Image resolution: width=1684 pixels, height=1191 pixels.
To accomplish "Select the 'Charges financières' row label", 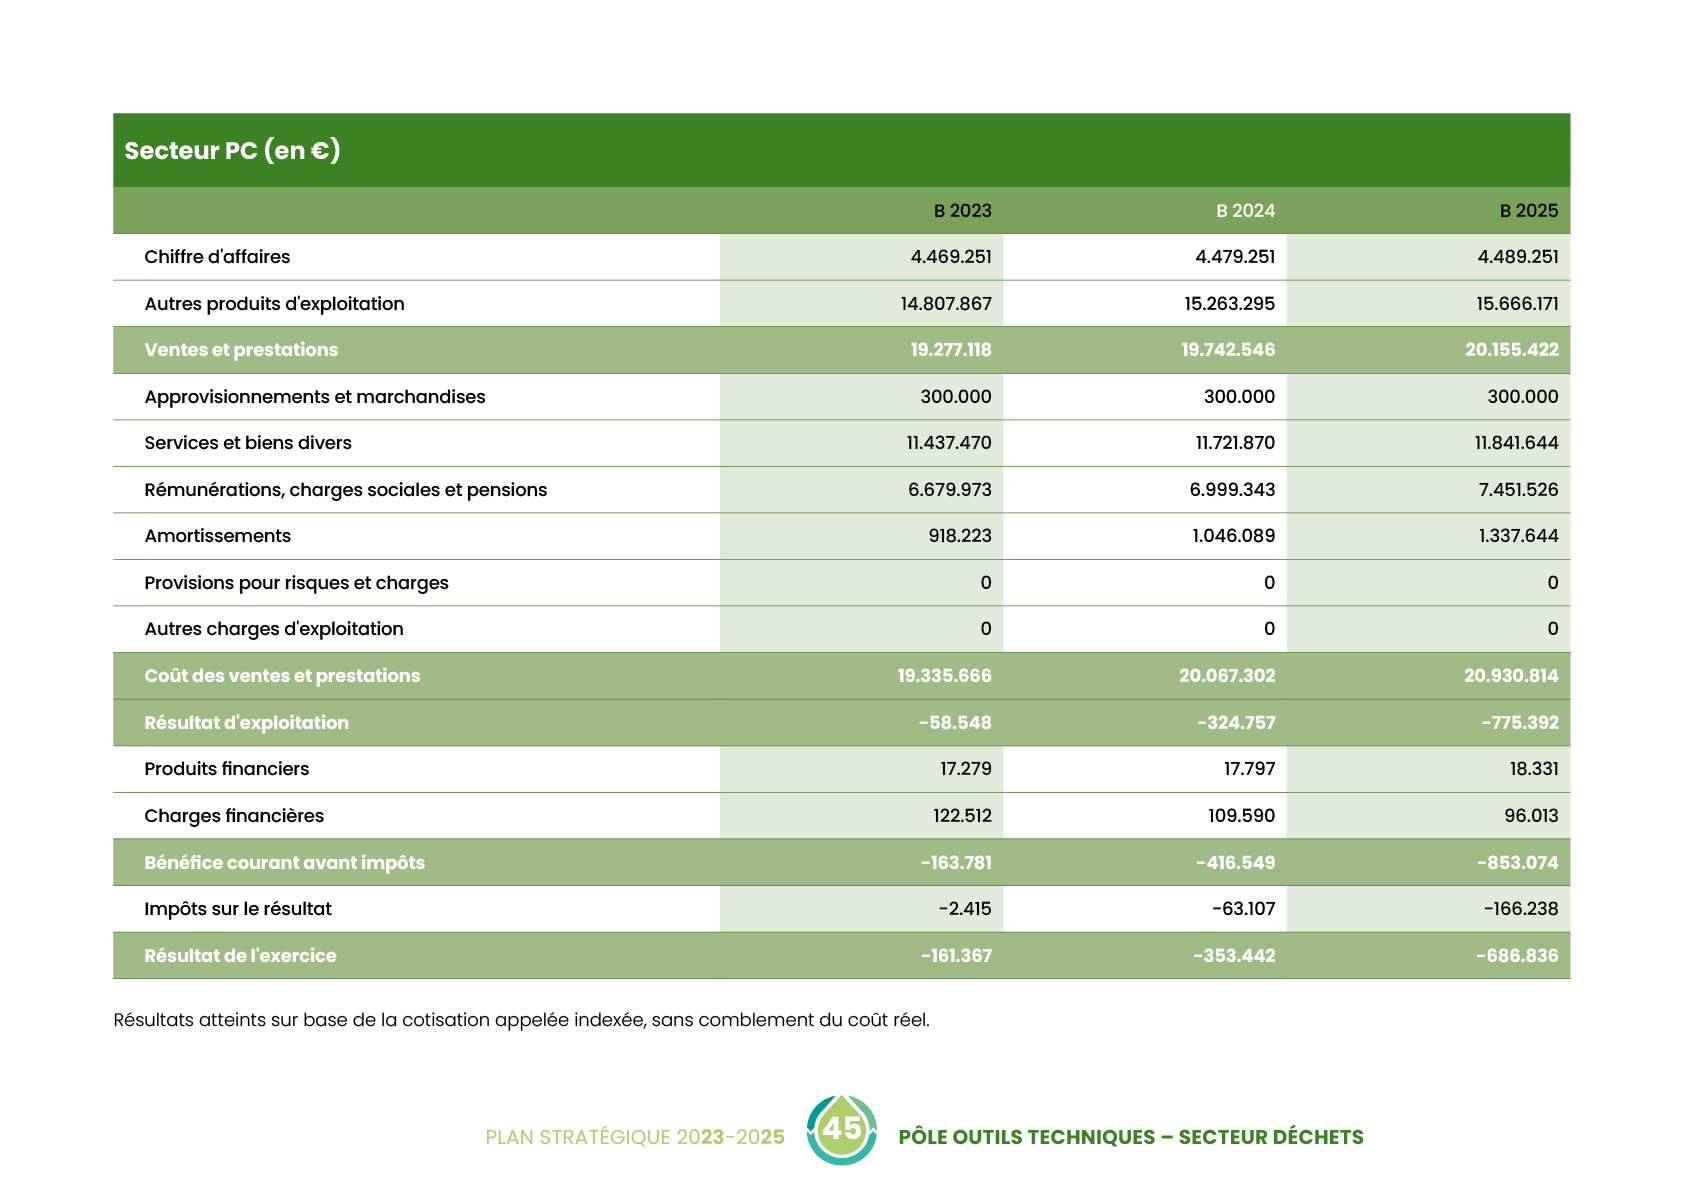I will [234, 816].
